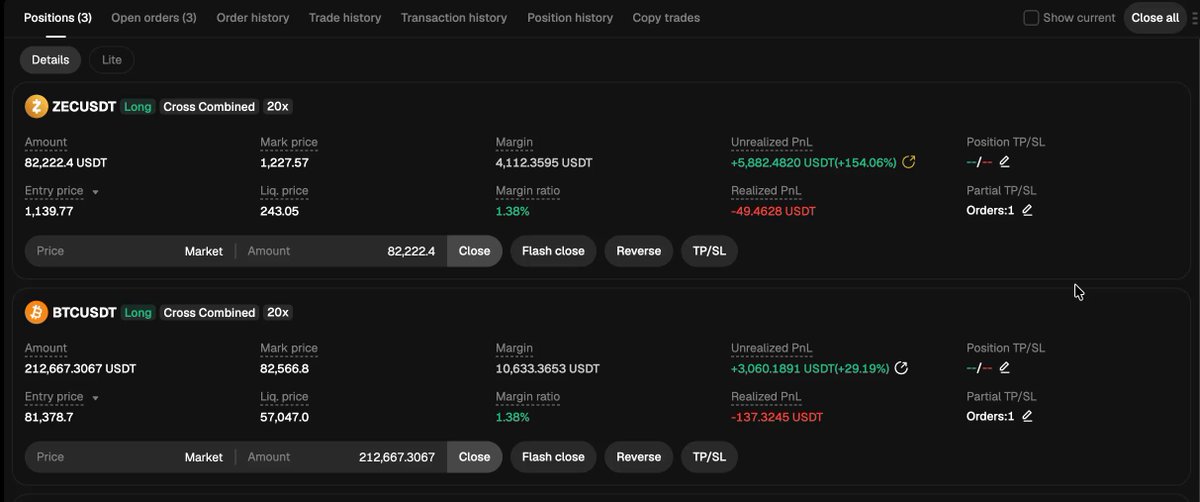
Task: Click BTCUSDT margin 10,633.3653 USDT
Action: 548,368
